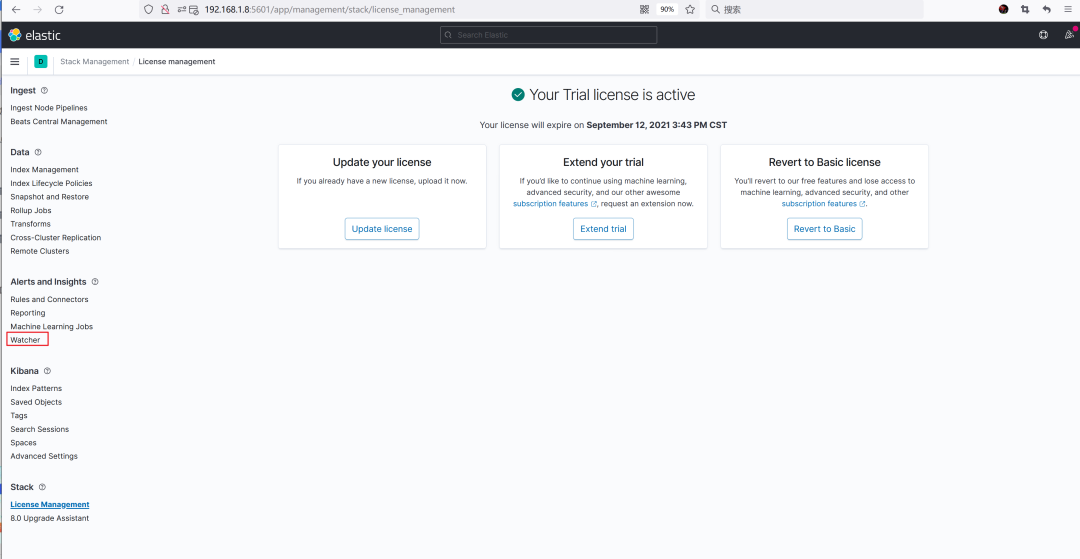Image resolution: width=1080 pixels, height=559 pixels.
Task: Click the browser back arrow
Action: click(16, 10)
